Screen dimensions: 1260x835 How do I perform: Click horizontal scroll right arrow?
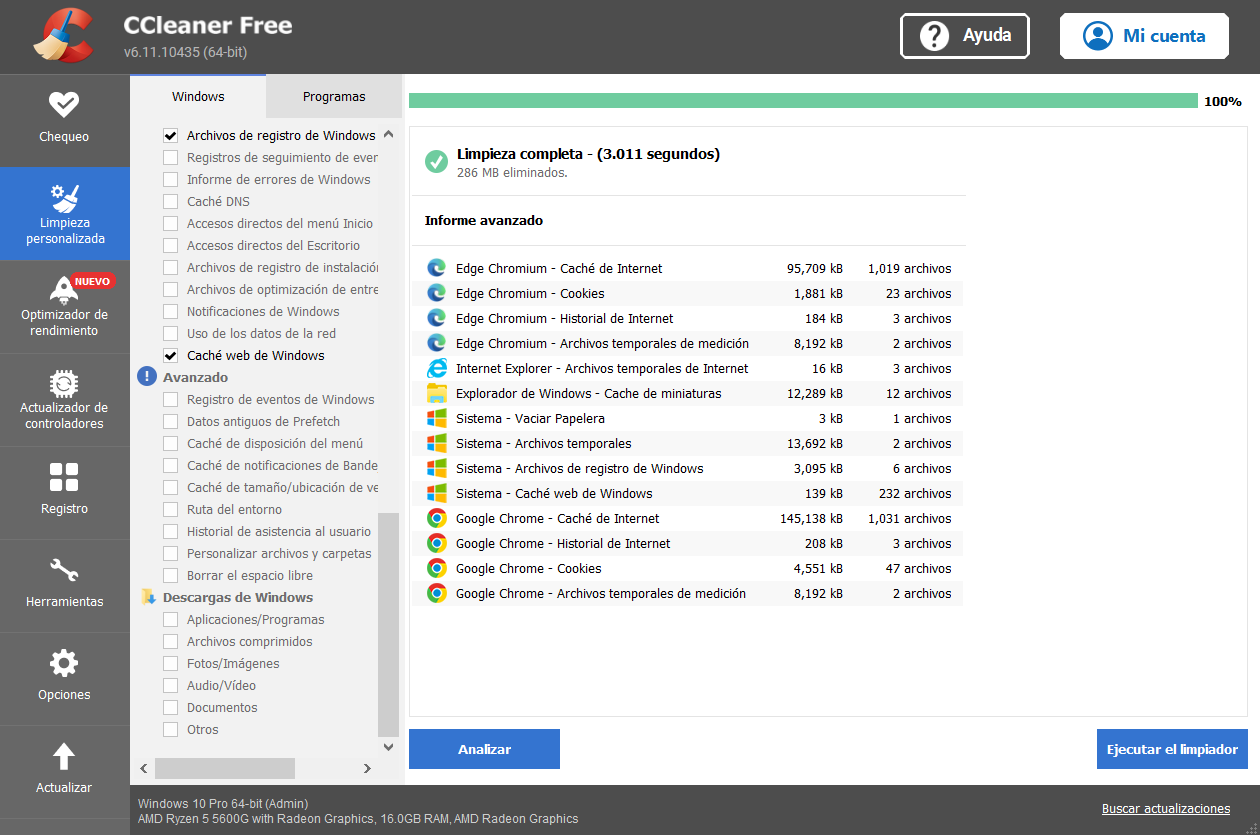click(x=367, y=768)
